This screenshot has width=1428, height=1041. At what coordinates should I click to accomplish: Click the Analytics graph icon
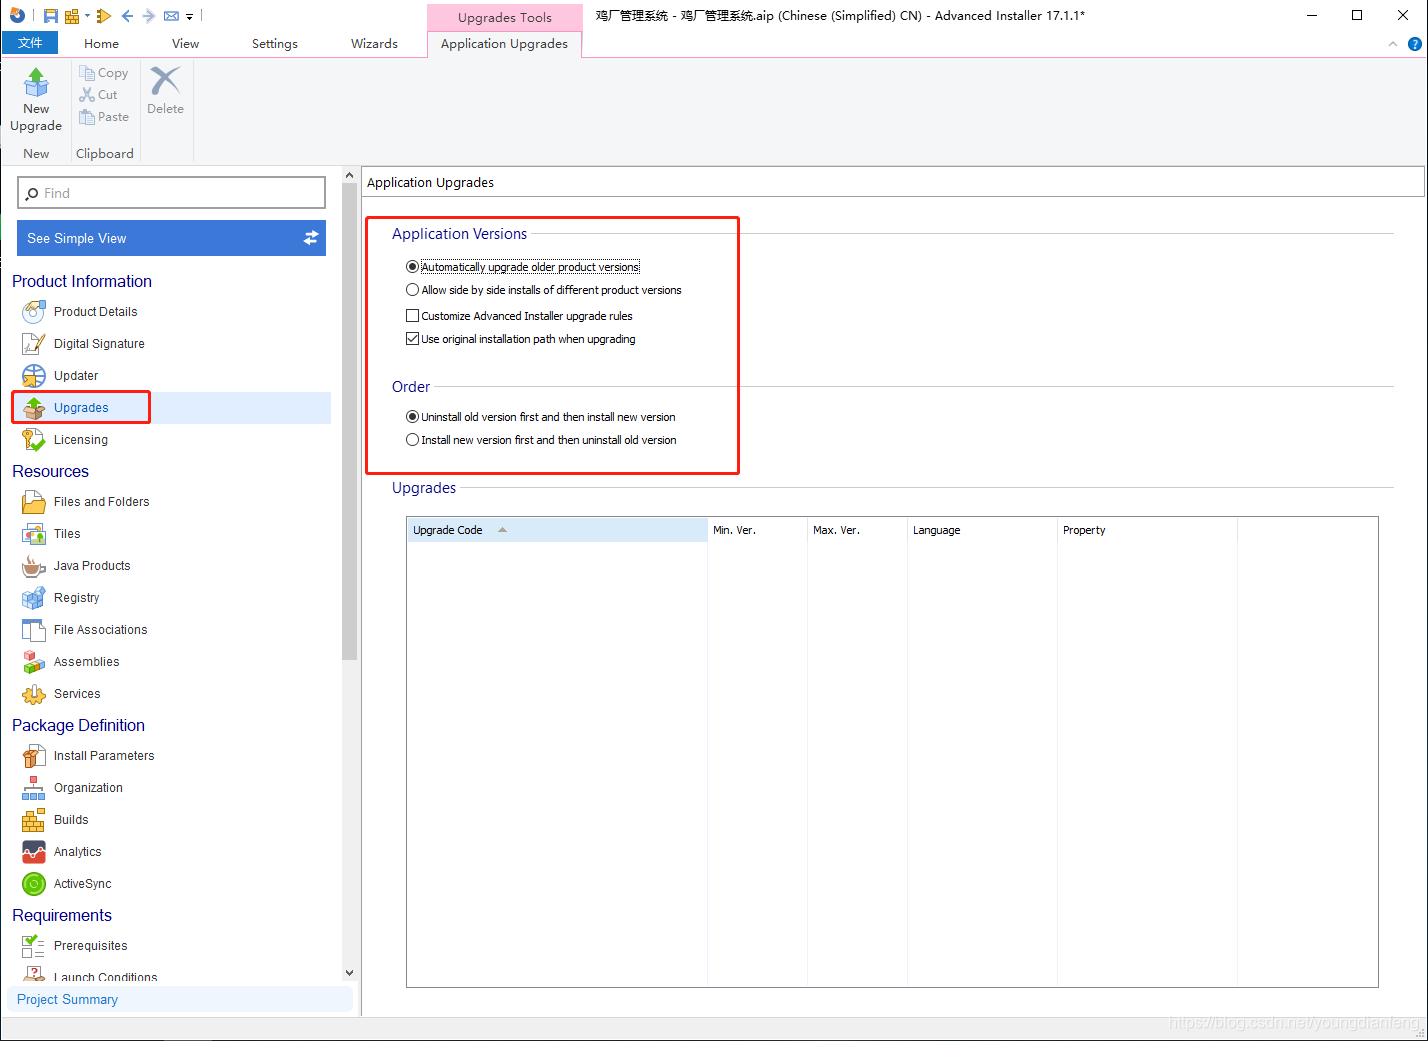(34, 852)
